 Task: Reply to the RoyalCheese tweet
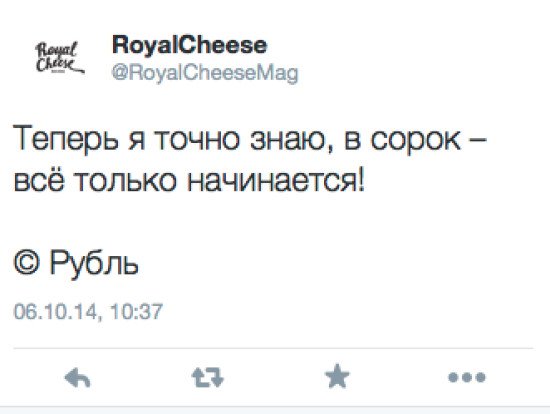point(78,378)
